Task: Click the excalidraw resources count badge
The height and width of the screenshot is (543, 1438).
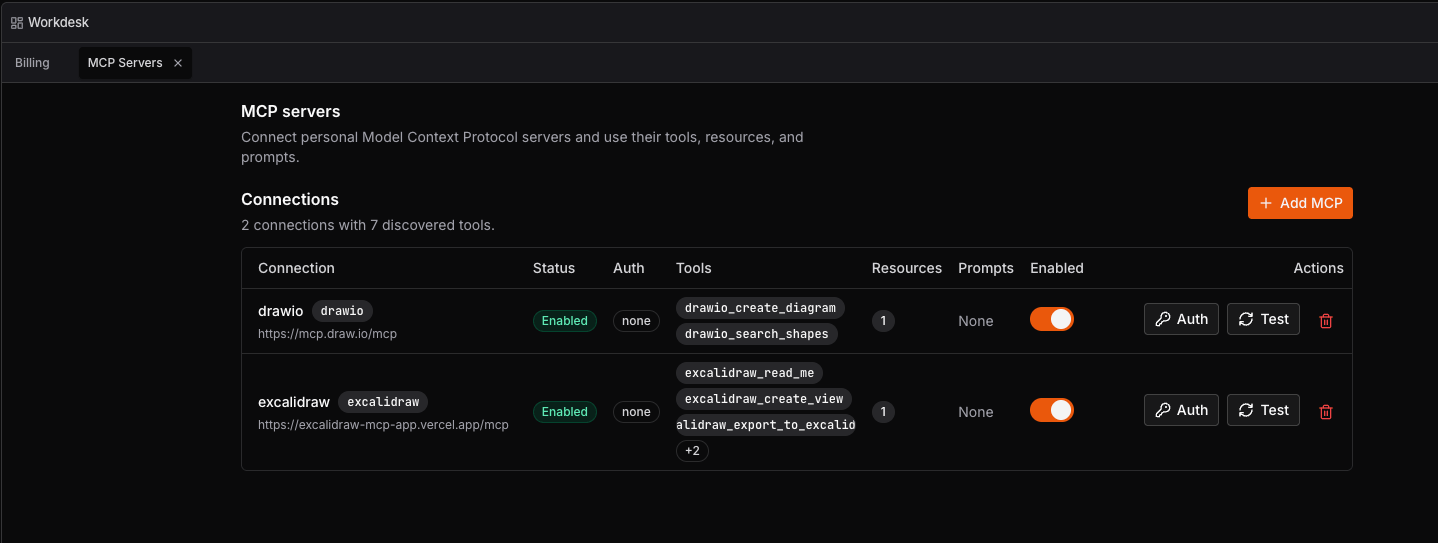Action: (883, 412)
